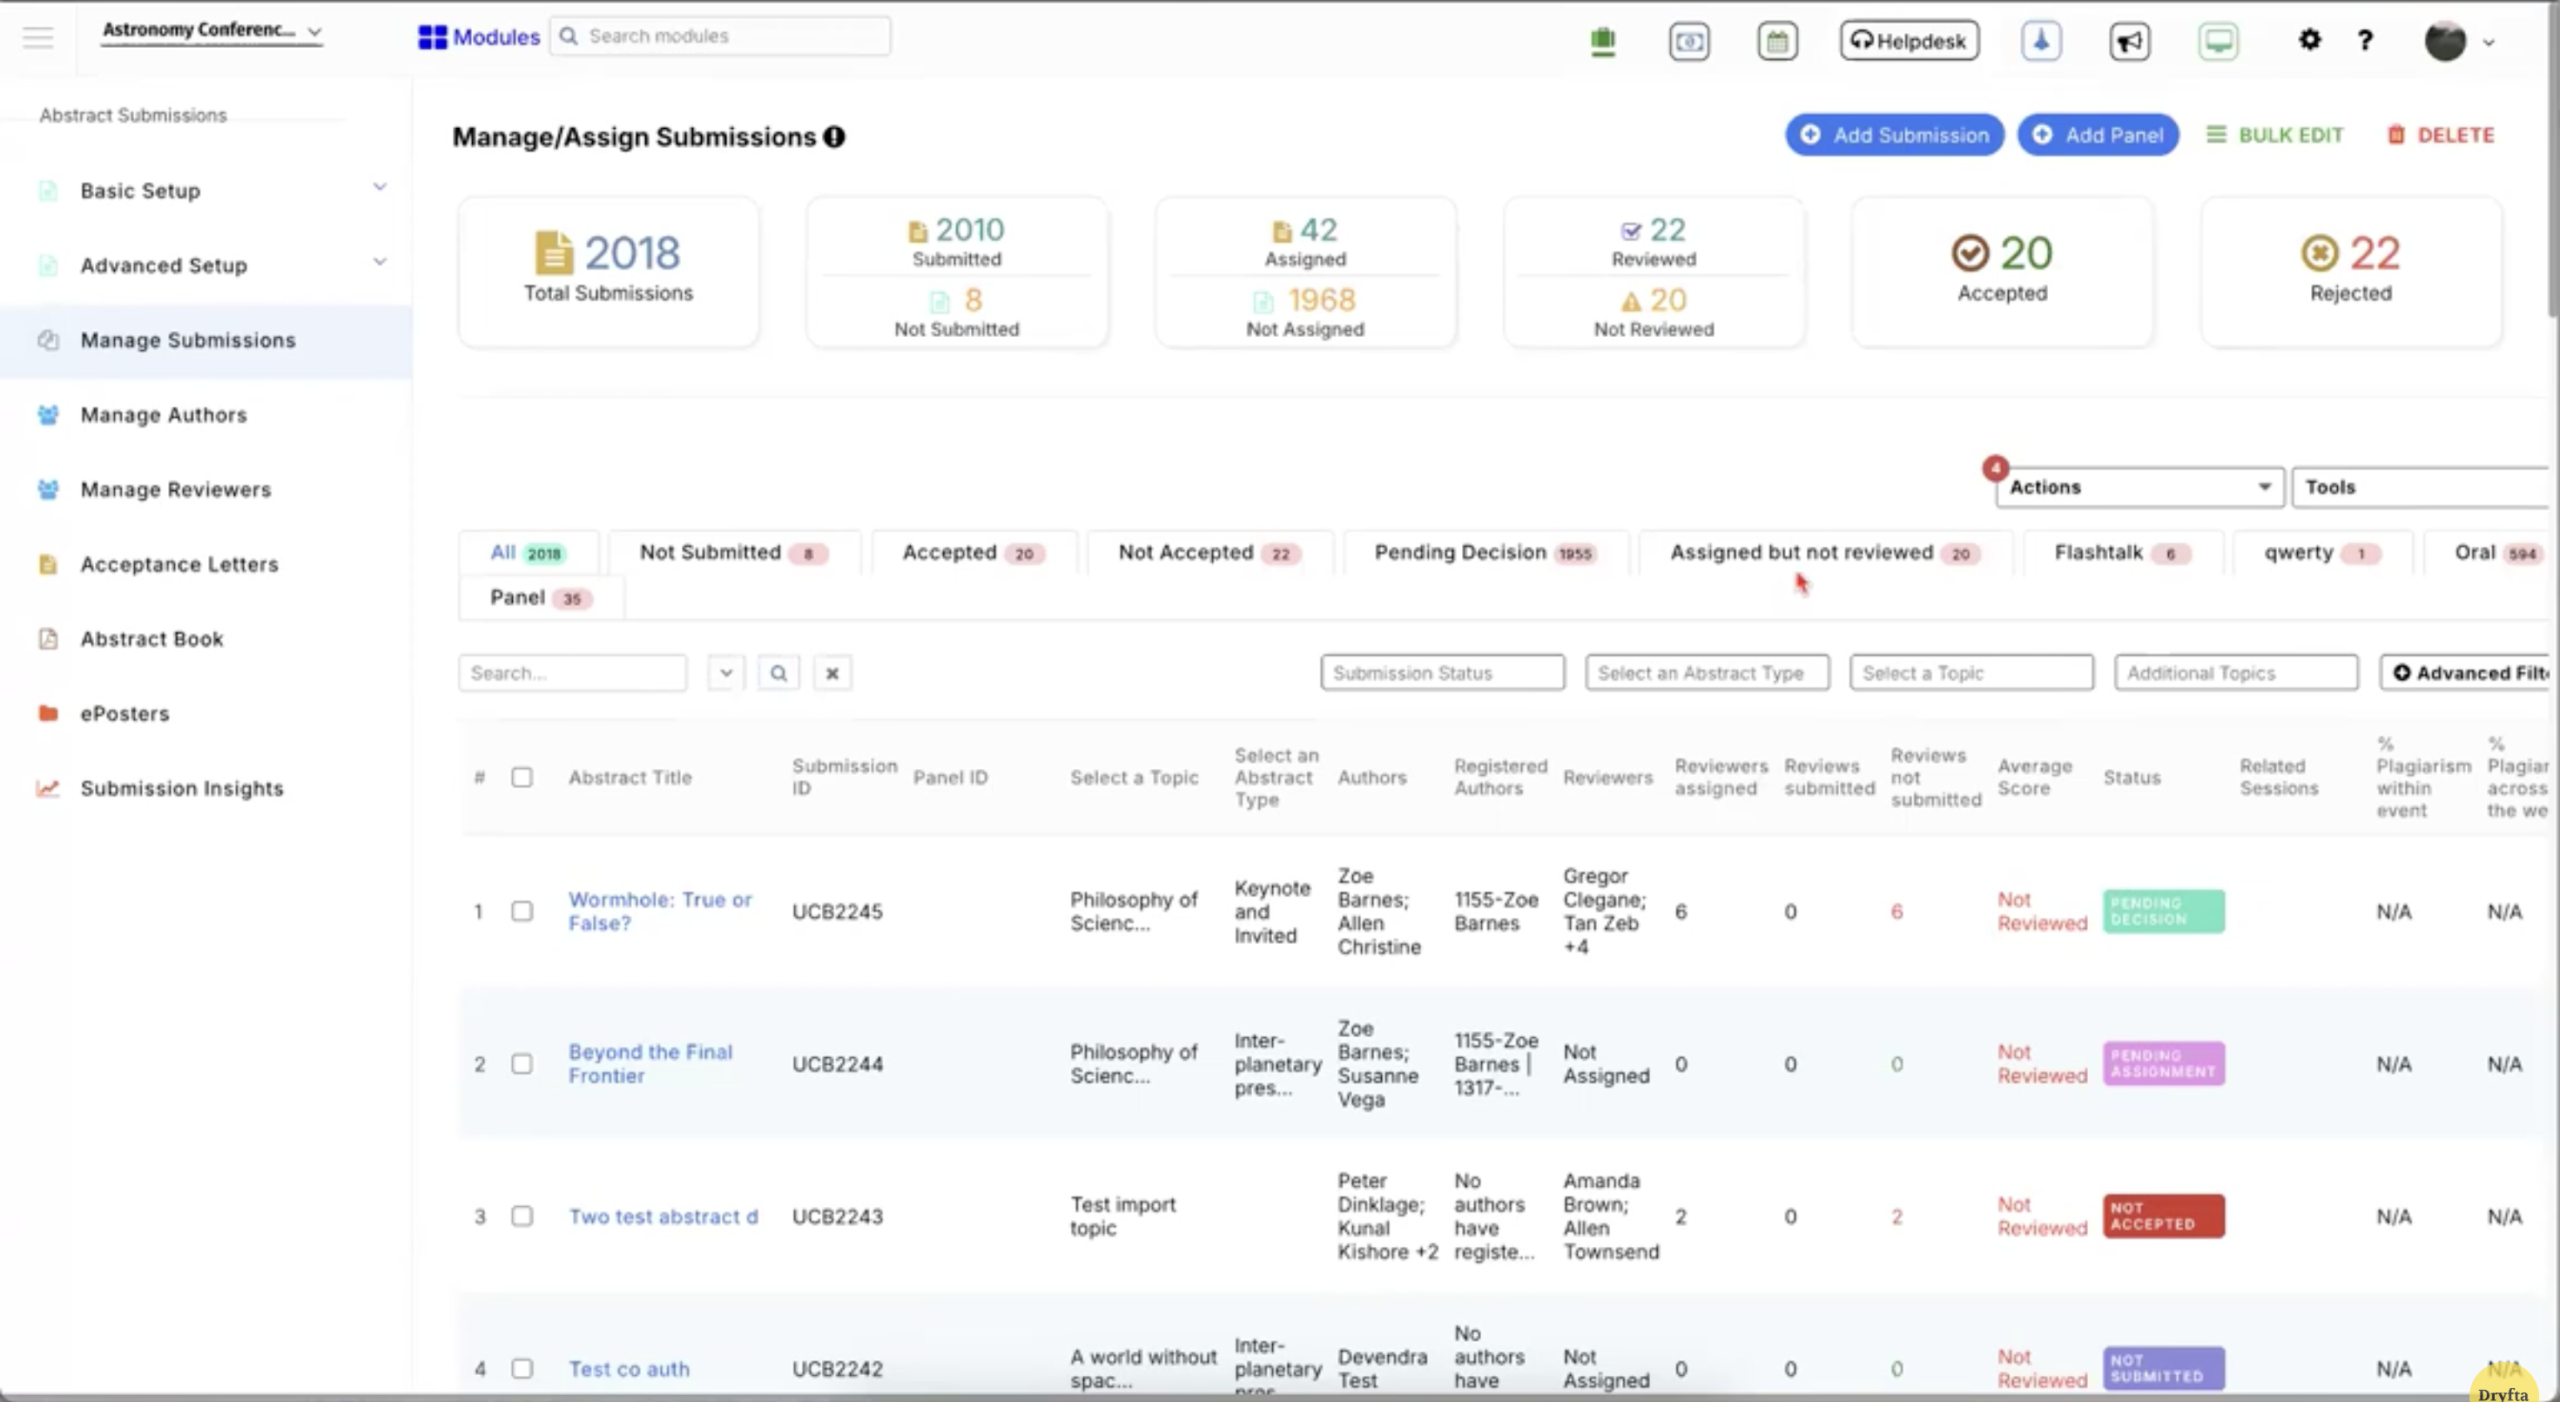Image resolution: width=2560 pixels, height=1402 pixels.
Task: Switch to the Not Submitted tab
Action: [734, 552]
